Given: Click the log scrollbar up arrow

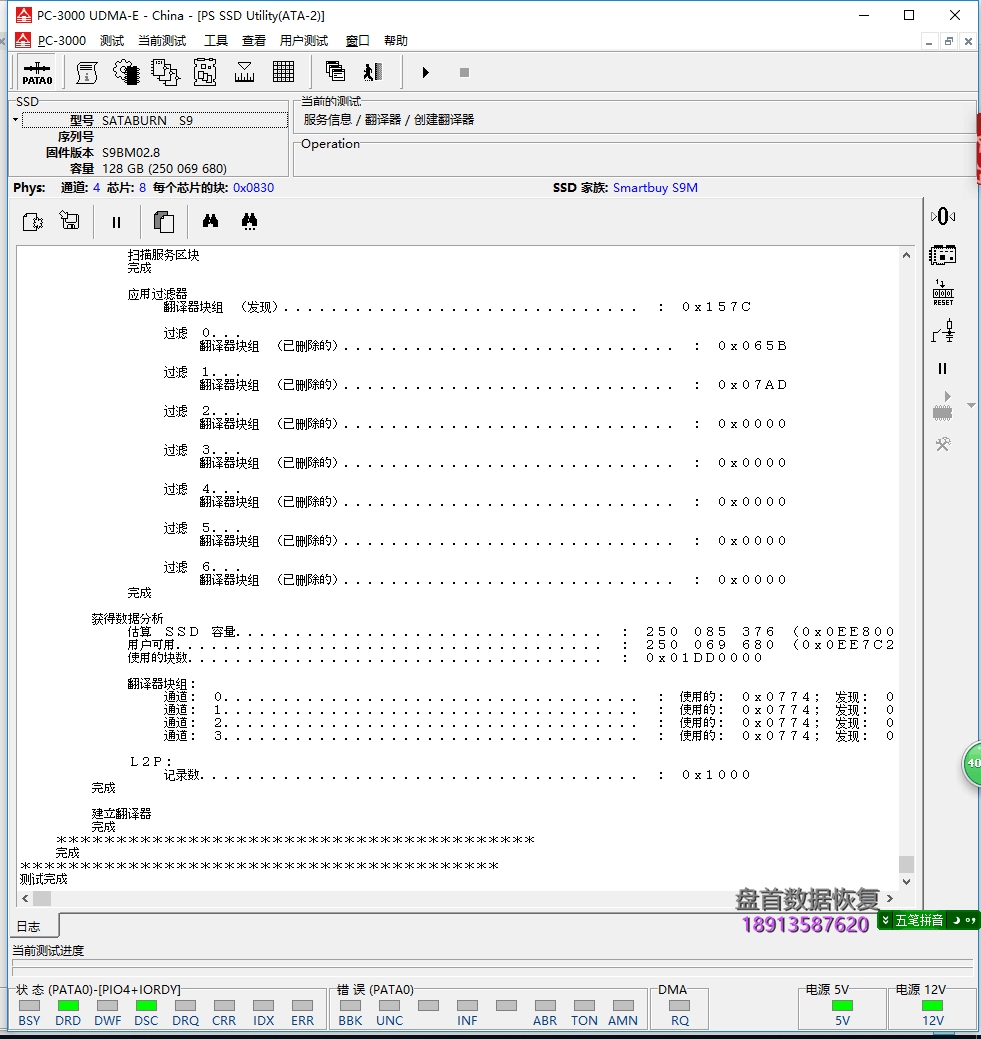Looking at the screenshot, I should [x=906, y=255].
